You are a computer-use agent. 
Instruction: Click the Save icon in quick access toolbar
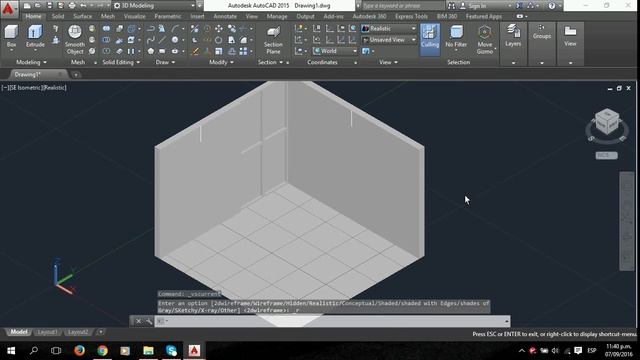coord(49,6)
